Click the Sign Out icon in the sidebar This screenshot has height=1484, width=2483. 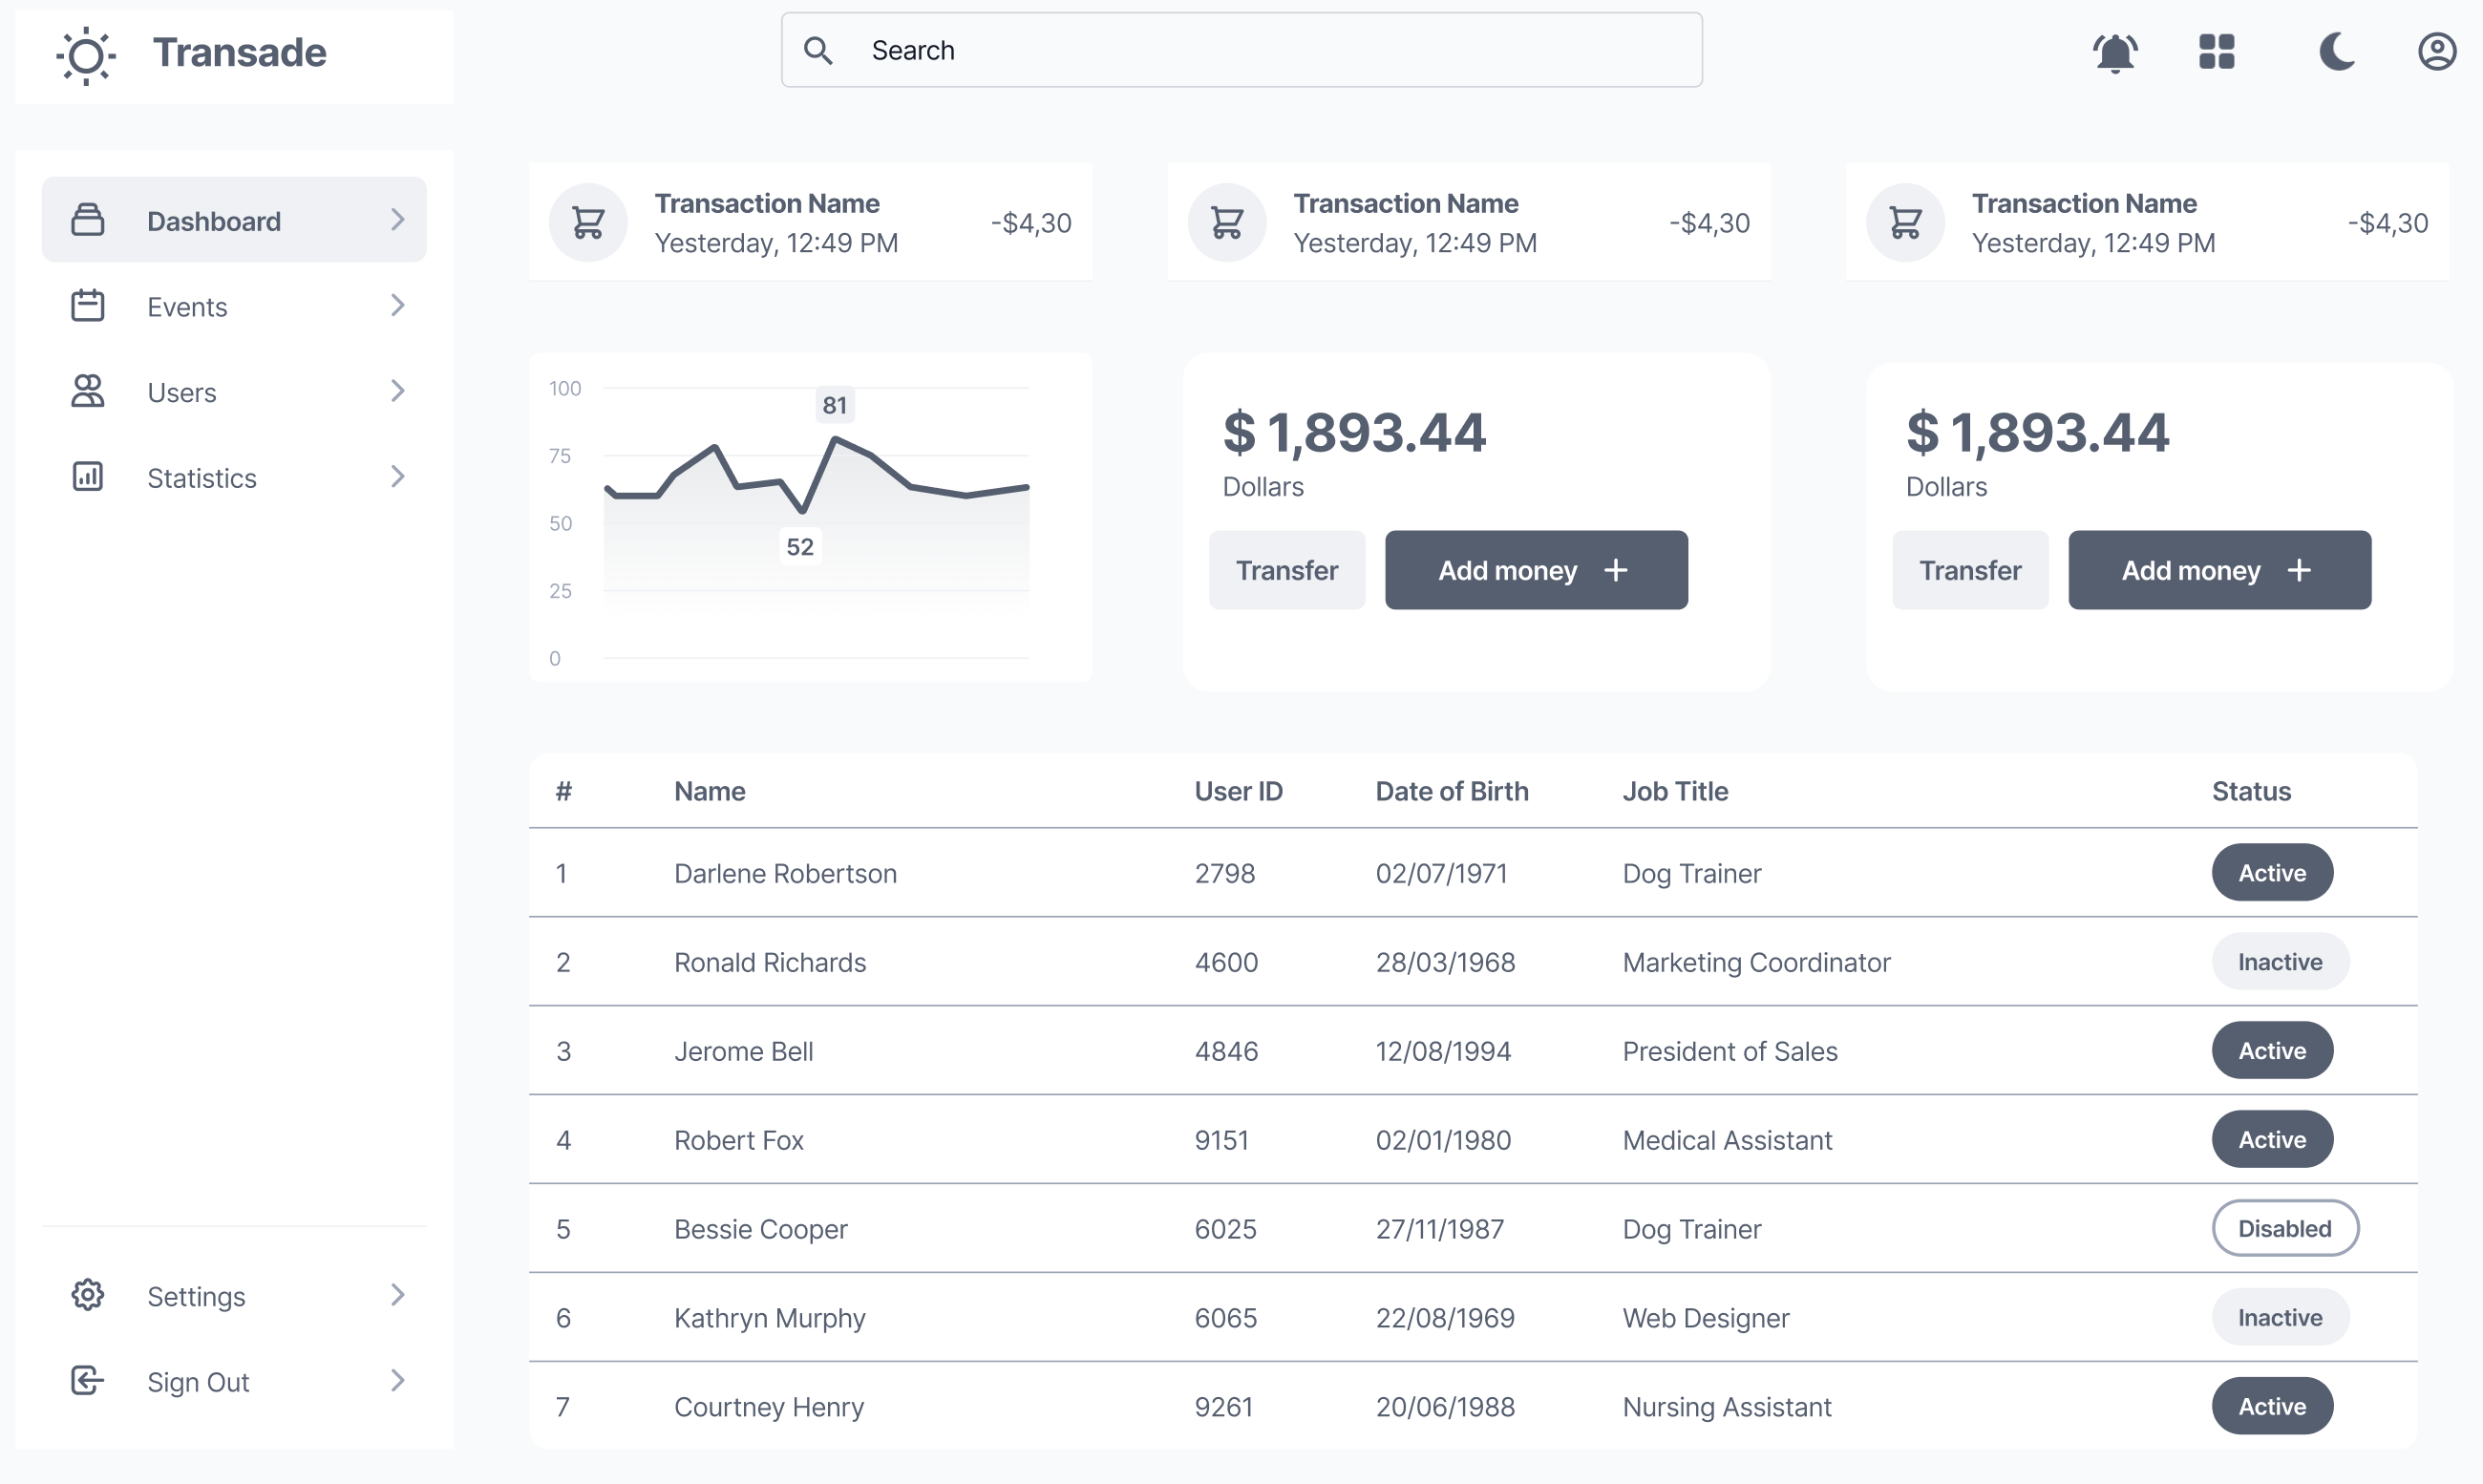pyautogui.click(x=87, y=1381)
